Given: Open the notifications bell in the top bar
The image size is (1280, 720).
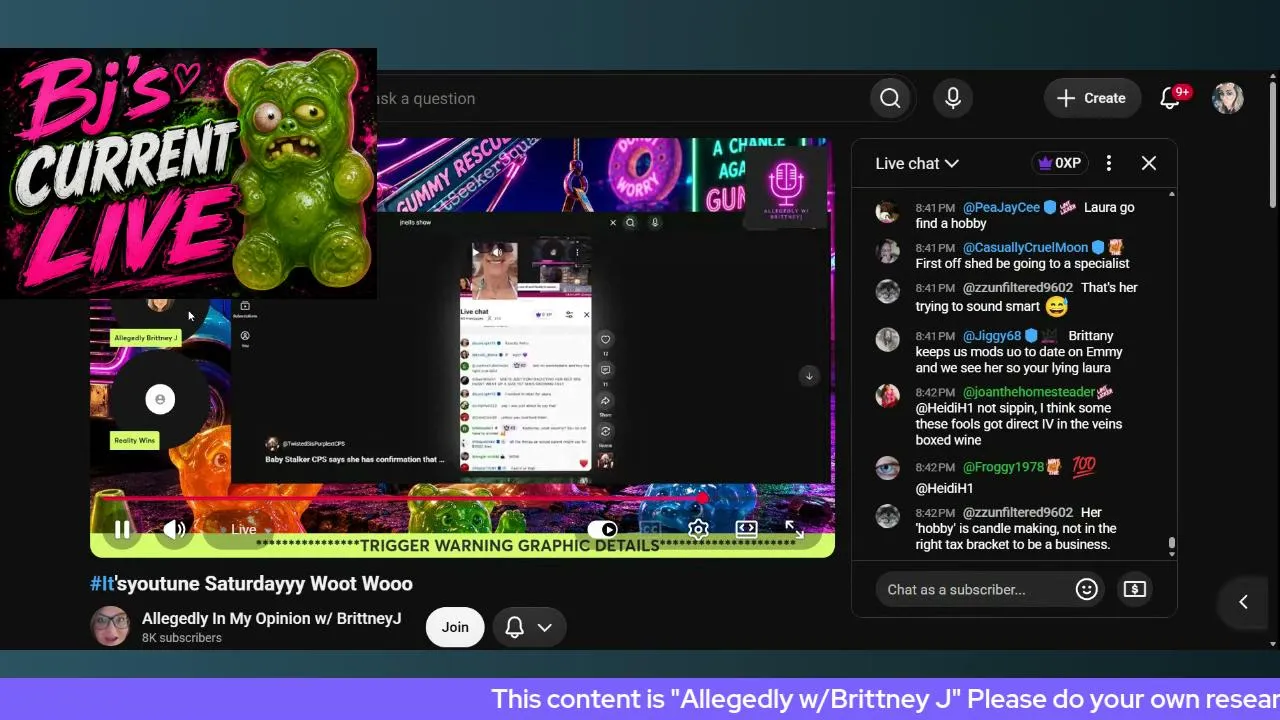Looking at the screenshot, I should coord(1171,98).
